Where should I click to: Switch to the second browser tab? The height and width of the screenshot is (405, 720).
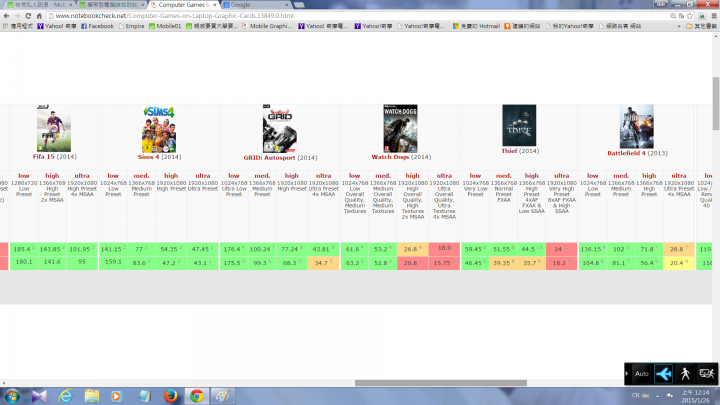tap(110, 5)
